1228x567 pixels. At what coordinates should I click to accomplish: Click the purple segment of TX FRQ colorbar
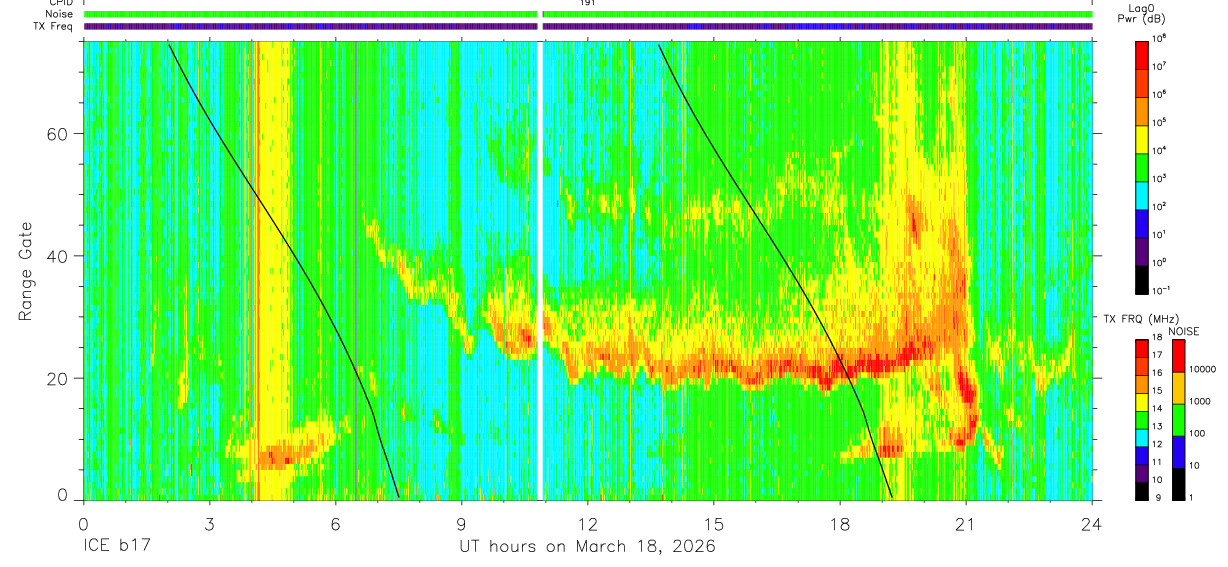coord(1141,473)
